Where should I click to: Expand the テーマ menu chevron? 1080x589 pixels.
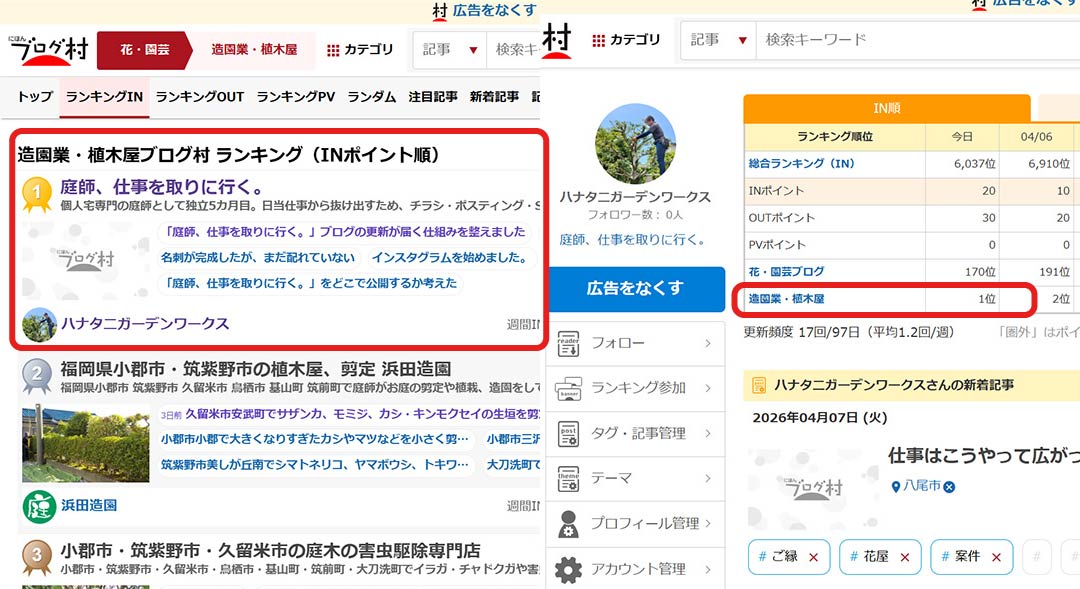(708, 478)
